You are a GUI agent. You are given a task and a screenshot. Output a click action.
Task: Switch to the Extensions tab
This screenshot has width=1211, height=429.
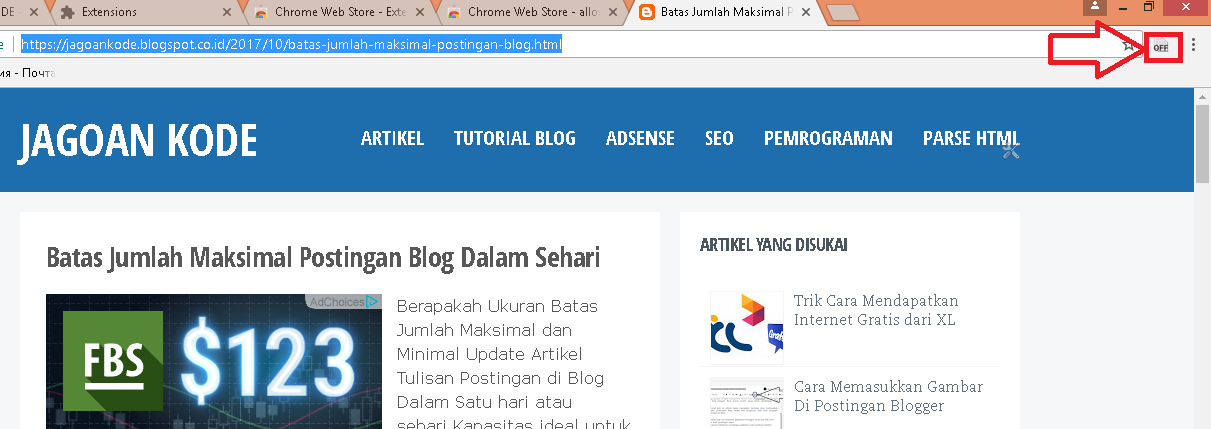[x=144, y=12]
